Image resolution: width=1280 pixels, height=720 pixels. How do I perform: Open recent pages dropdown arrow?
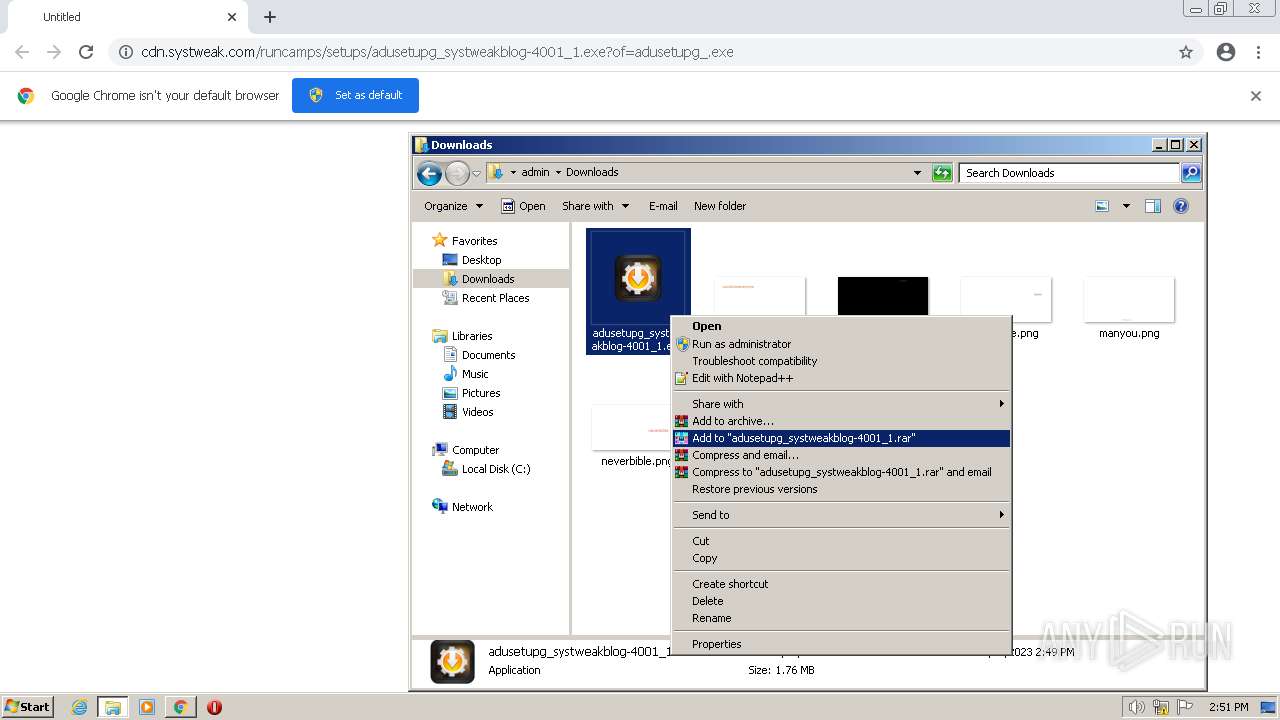pos(477,174)
